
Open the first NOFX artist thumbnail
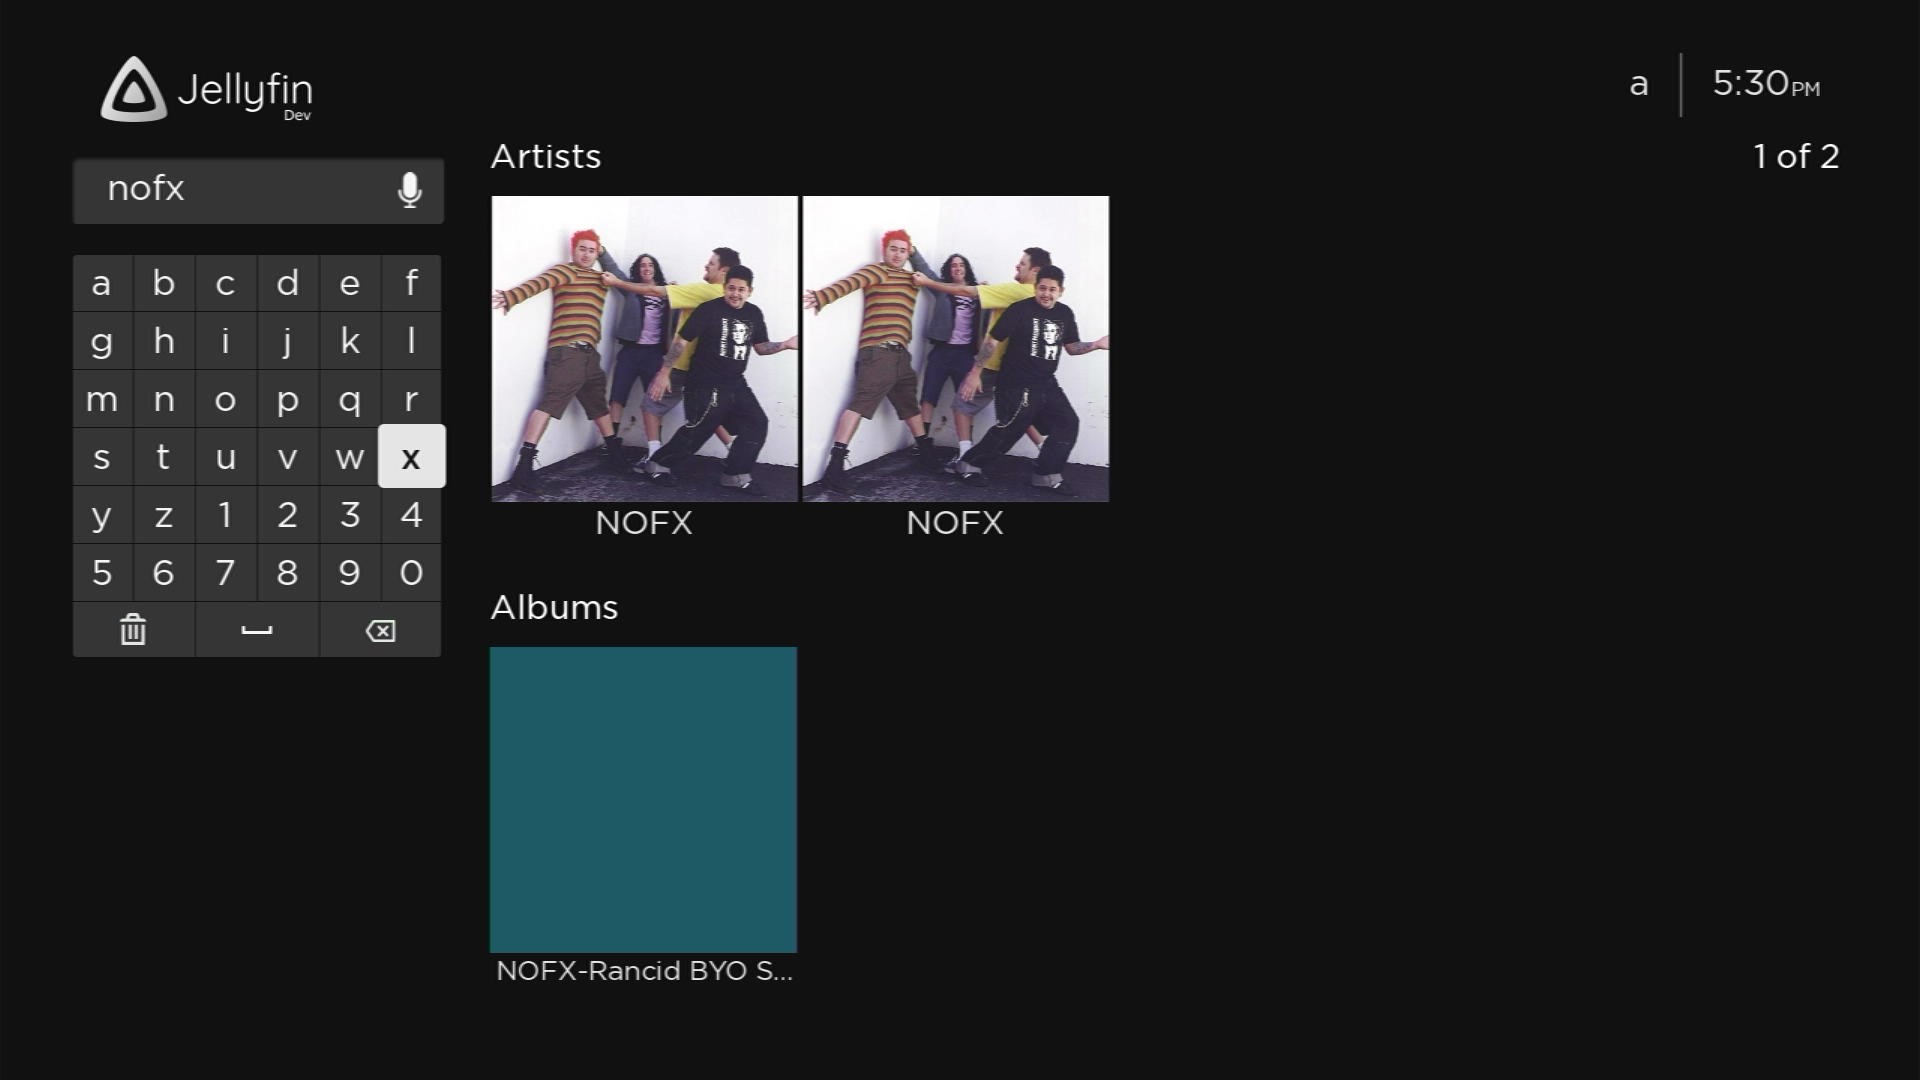coord(644,349)
